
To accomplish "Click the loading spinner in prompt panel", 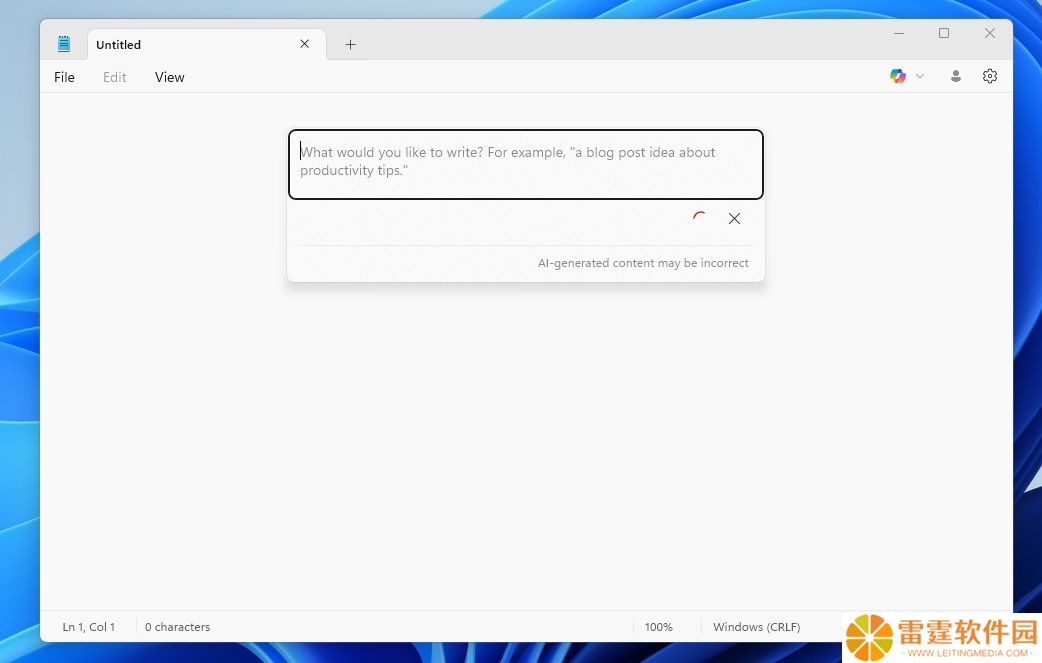I will coord(699,218).
